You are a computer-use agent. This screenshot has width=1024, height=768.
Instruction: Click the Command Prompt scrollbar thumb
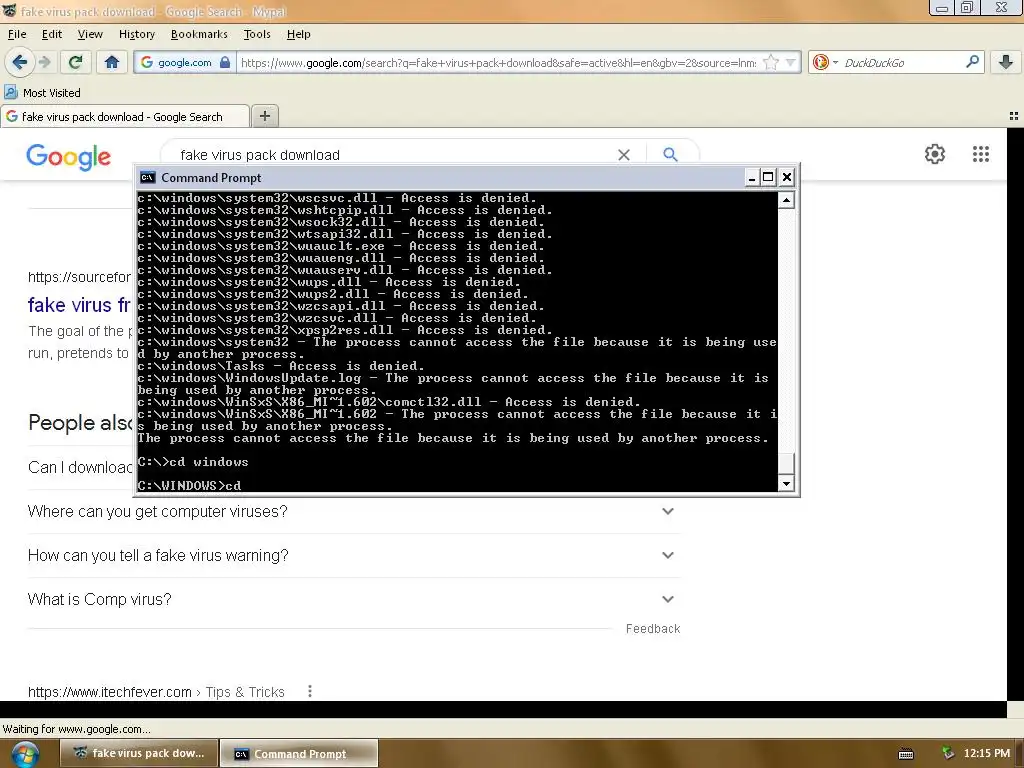(x=786, y=464)
